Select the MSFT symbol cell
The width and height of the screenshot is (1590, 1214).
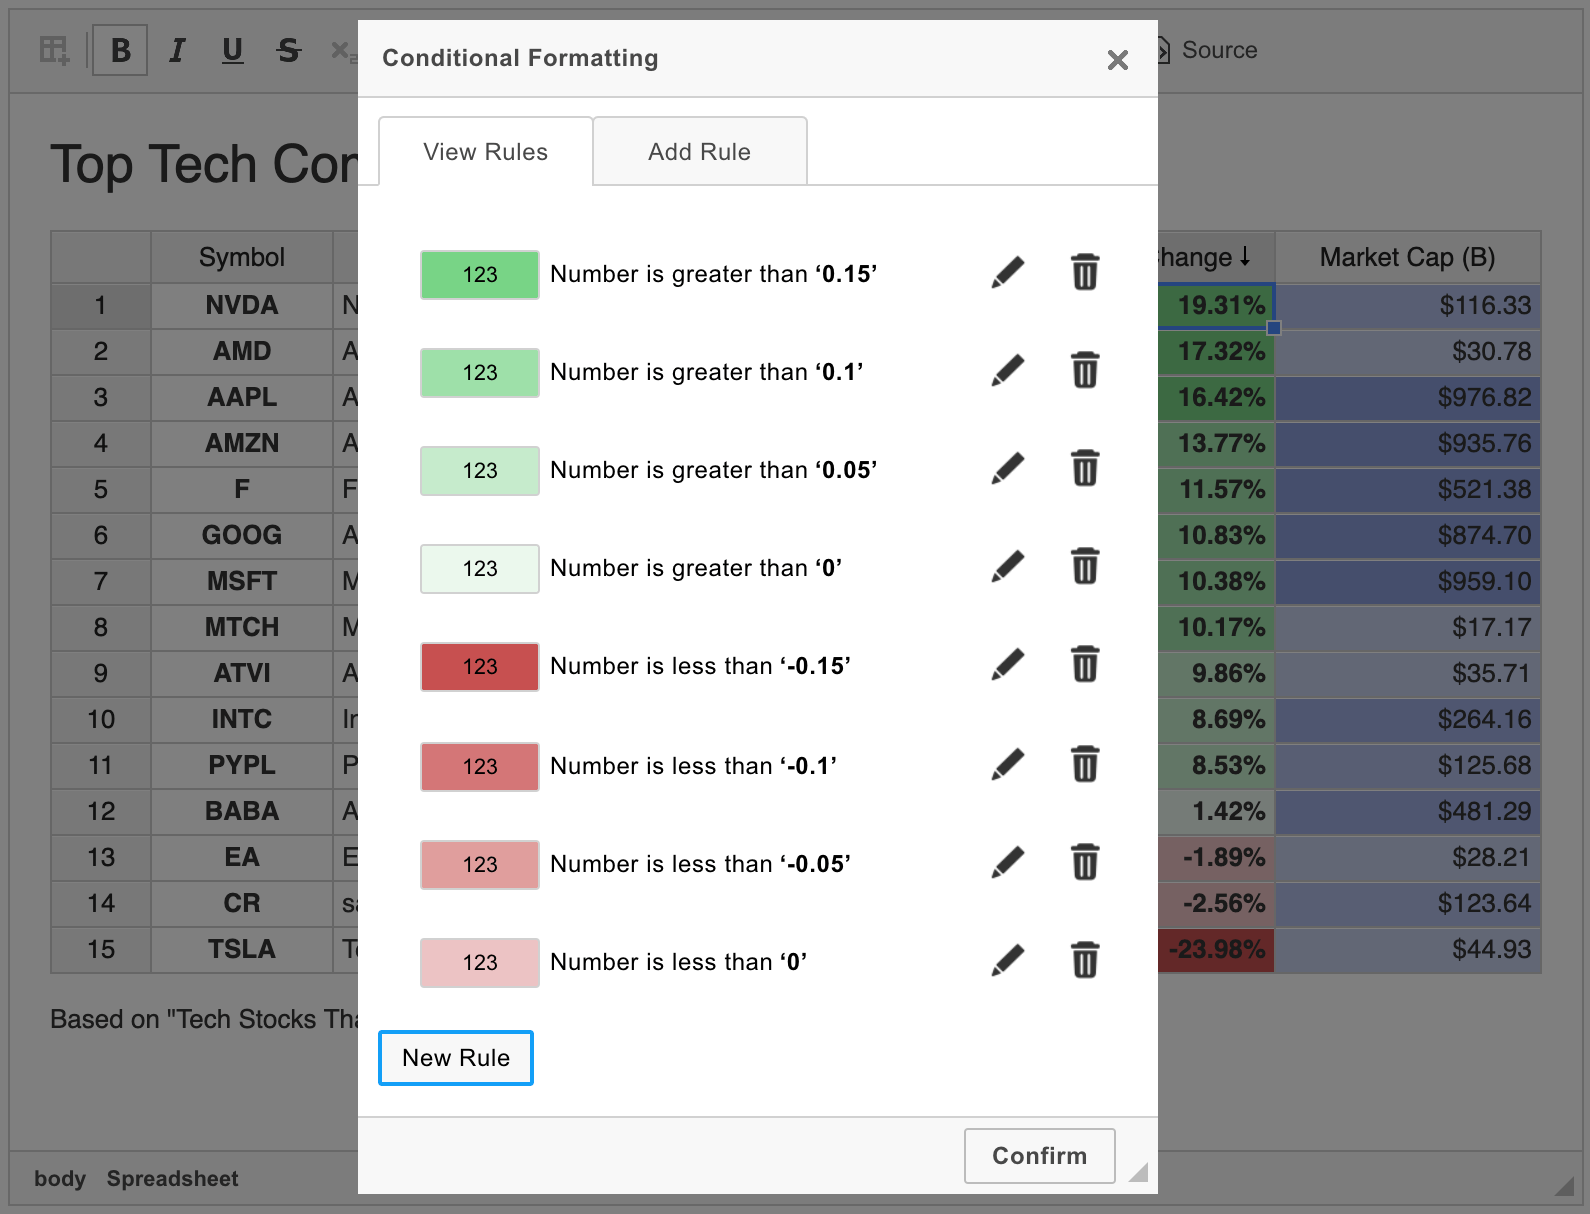242,581
